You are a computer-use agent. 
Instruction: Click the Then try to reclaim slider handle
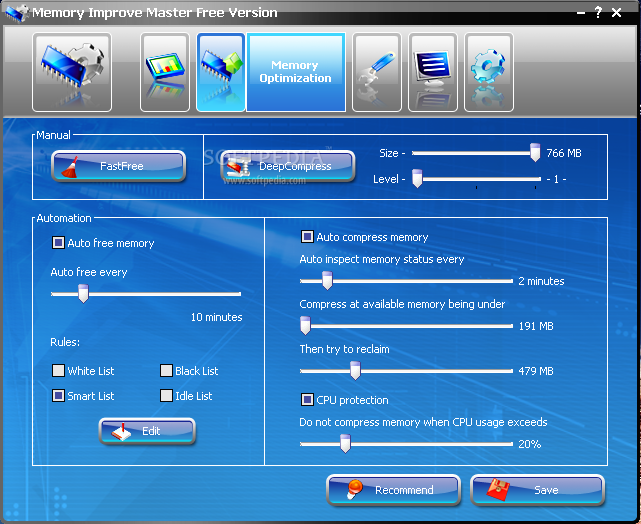click(355, 371)
